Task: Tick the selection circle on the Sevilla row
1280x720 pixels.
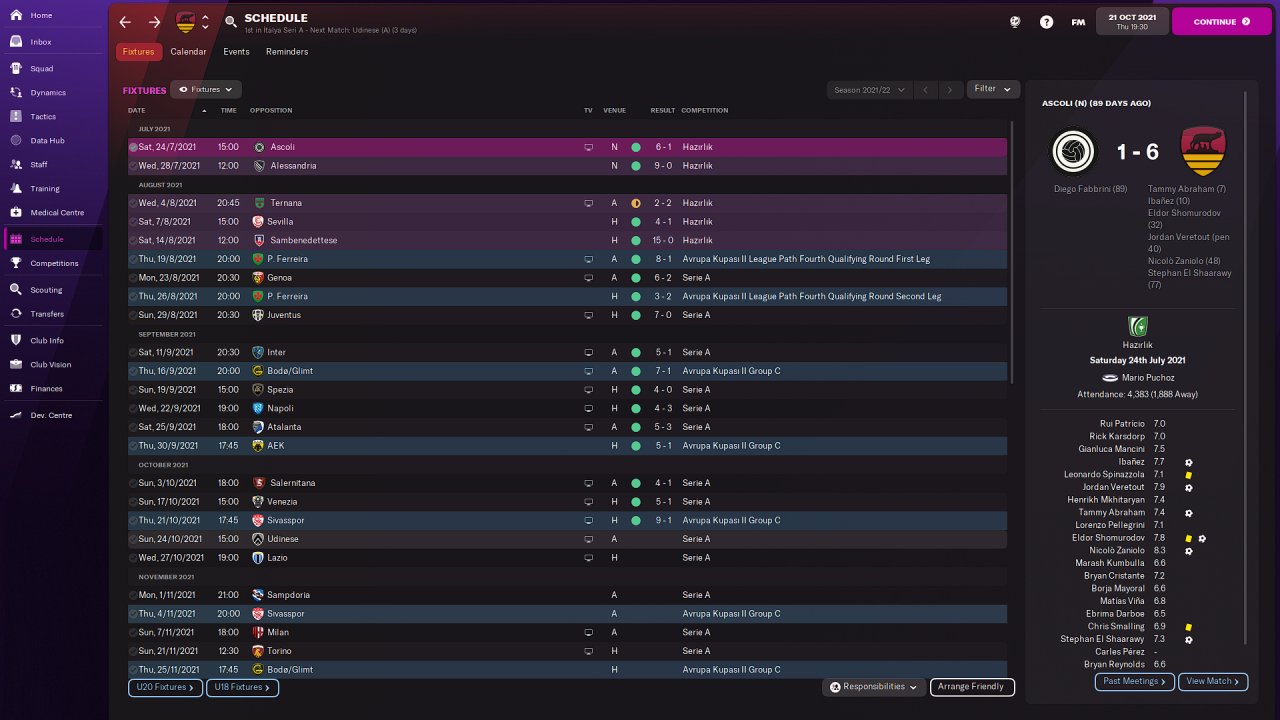Action: [133, 222]
